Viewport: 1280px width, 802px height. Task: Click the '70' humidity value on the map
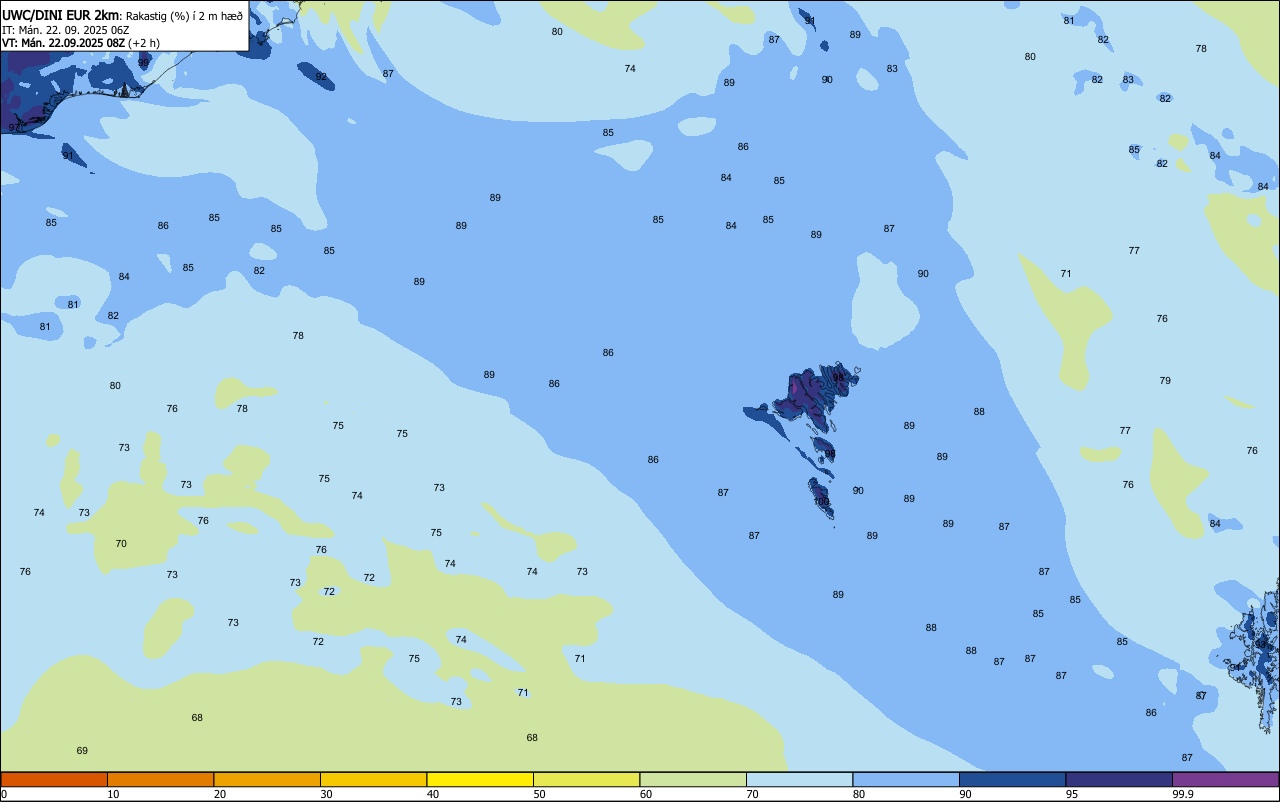tap(121, 543)
